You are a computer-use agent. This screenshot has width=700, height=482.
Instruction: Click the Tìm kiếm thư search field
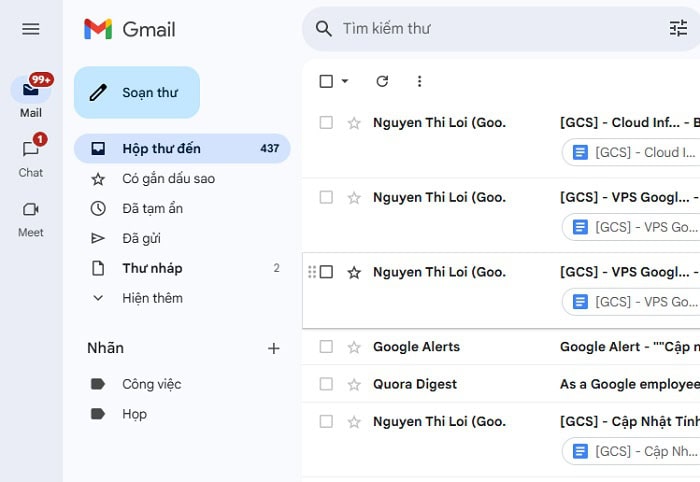click(490, 29)
